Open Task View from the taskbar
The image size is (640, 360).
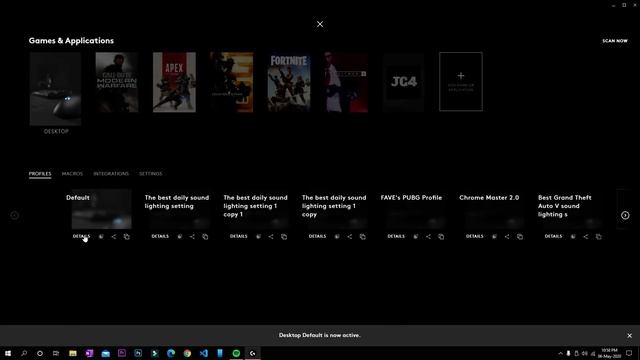point(56,353)
